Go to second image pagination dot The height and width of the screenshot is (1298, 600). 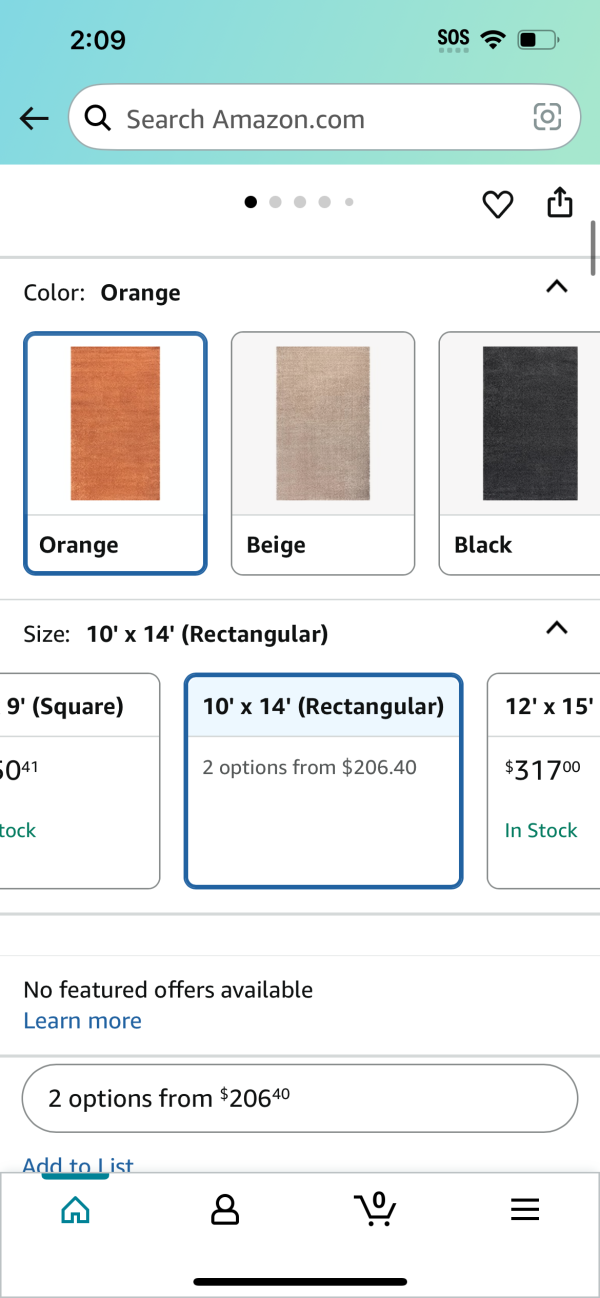click(274, 202)
